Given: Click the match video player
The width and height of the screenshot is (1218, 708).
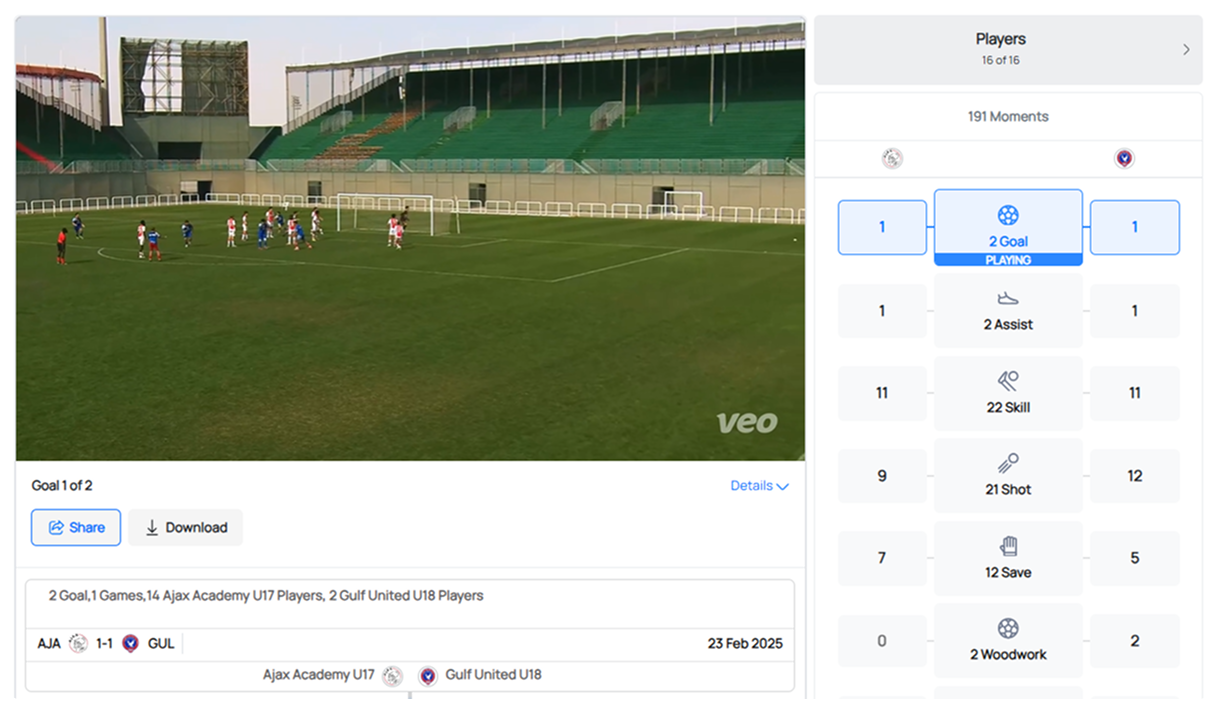Looking at the screenshot, I should pos(410,238).
